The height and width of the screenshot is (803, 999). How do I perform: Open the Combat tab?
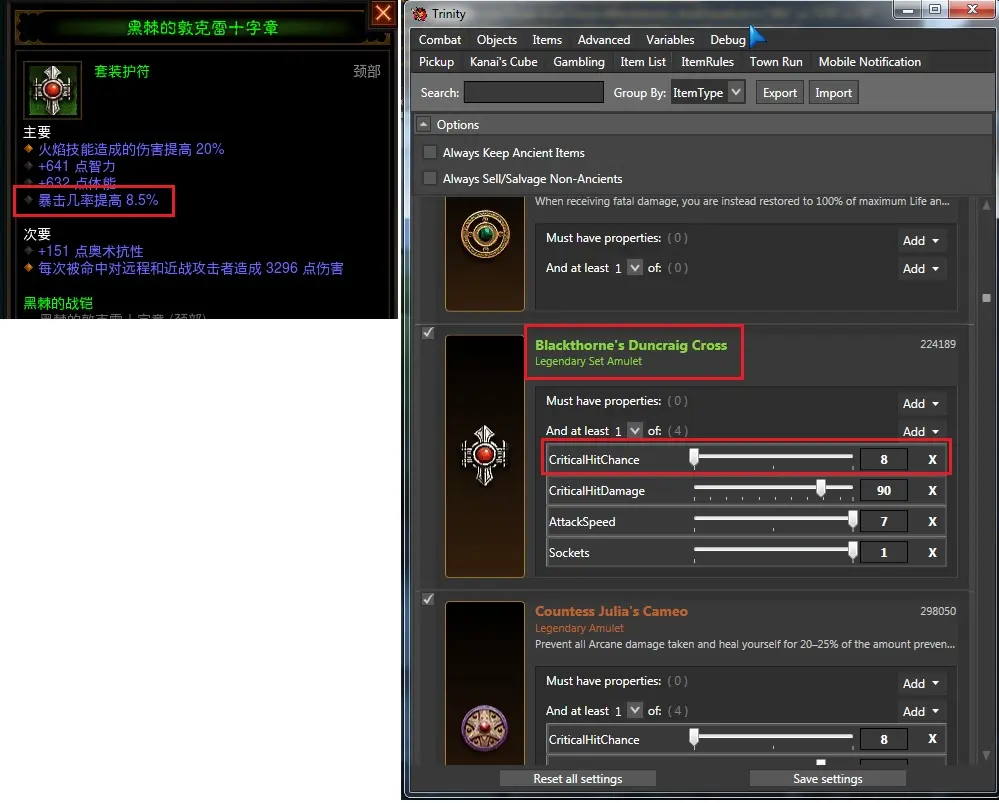(440, 40)
